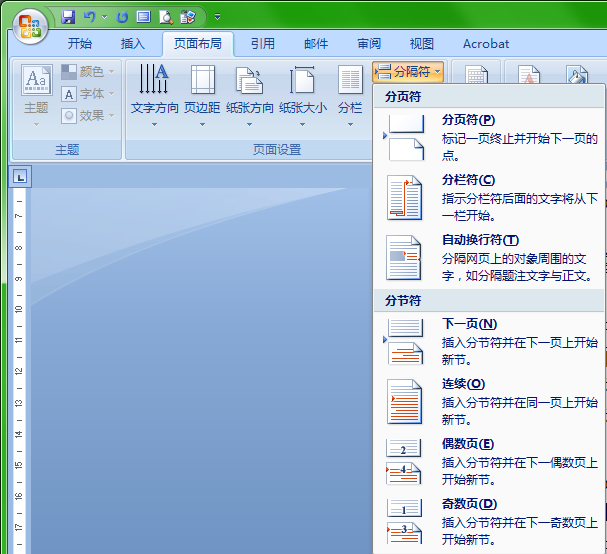This screenshot has width=607, height=554.
Task: Open the theme 字体 dropdown
Action: (88, 94)
